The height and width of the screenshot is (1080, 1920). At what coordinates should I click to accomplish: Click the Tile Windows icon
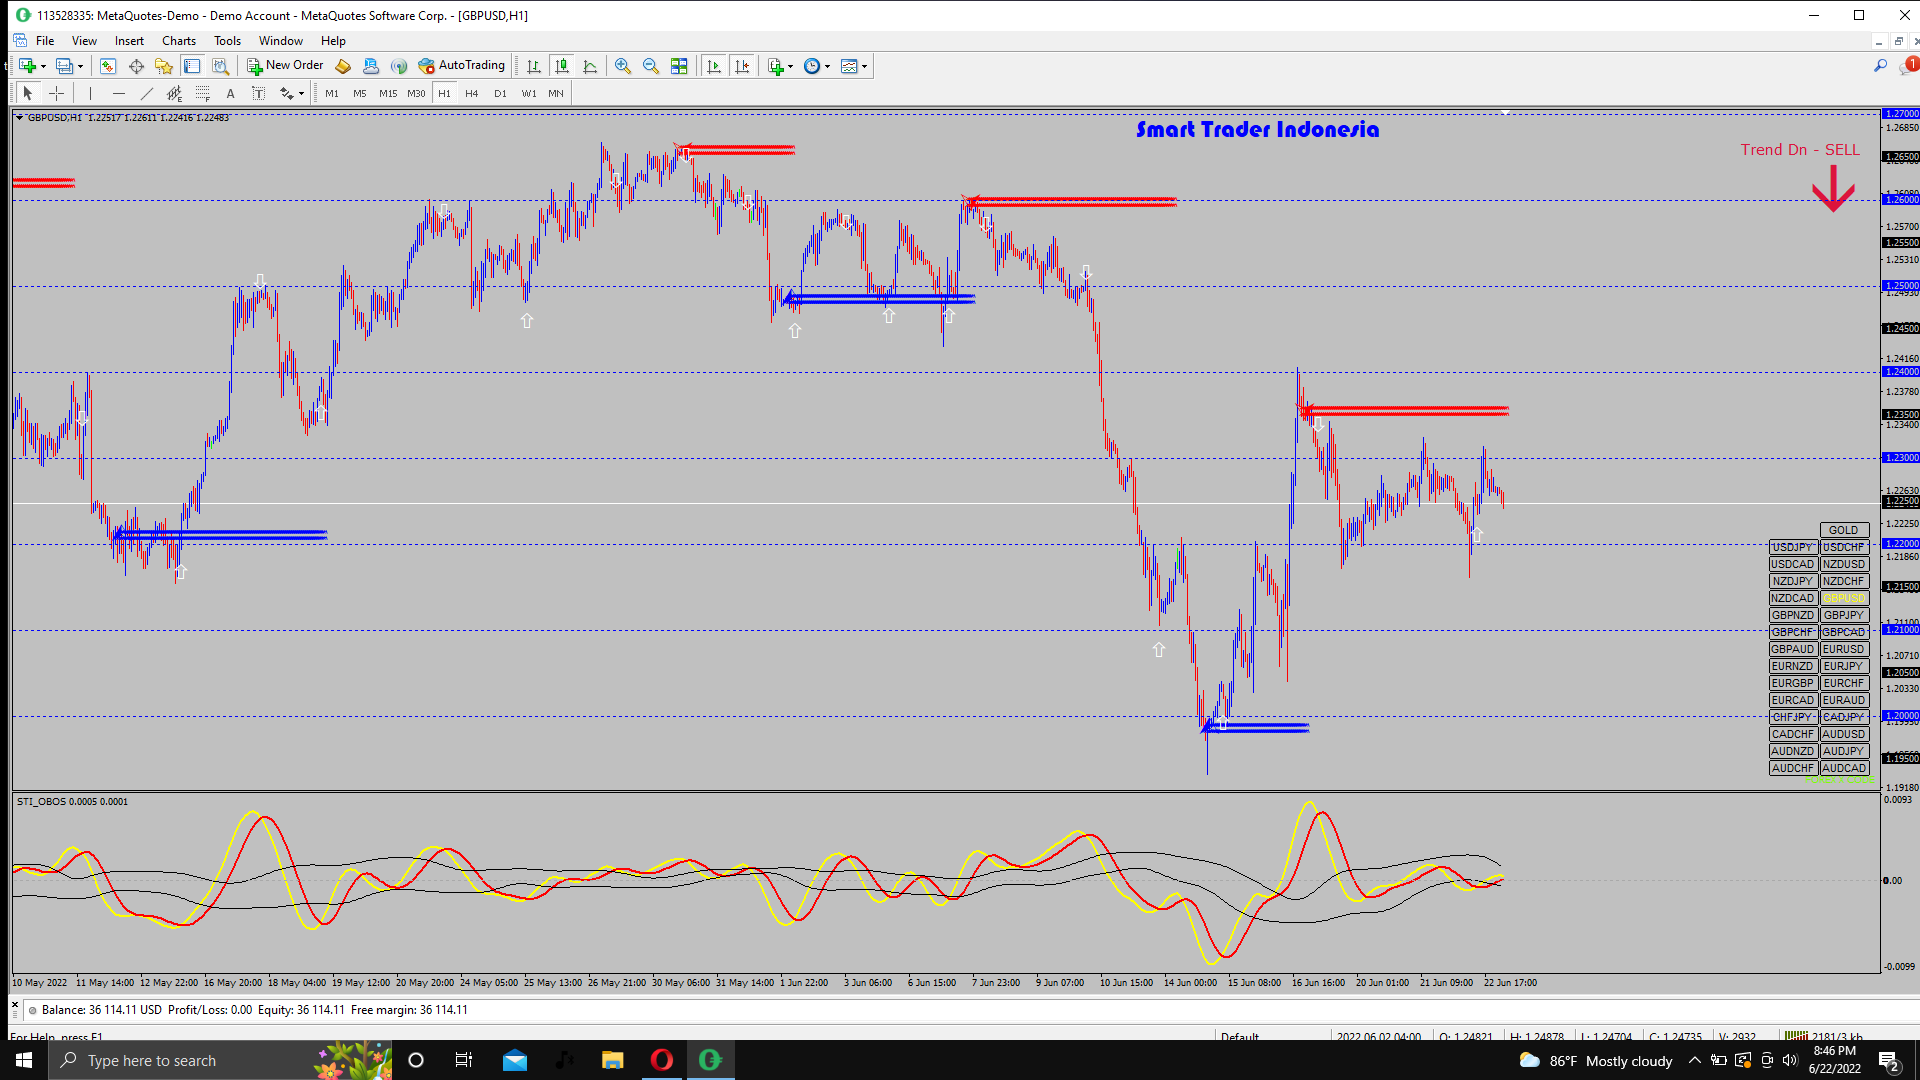(679, 66)
